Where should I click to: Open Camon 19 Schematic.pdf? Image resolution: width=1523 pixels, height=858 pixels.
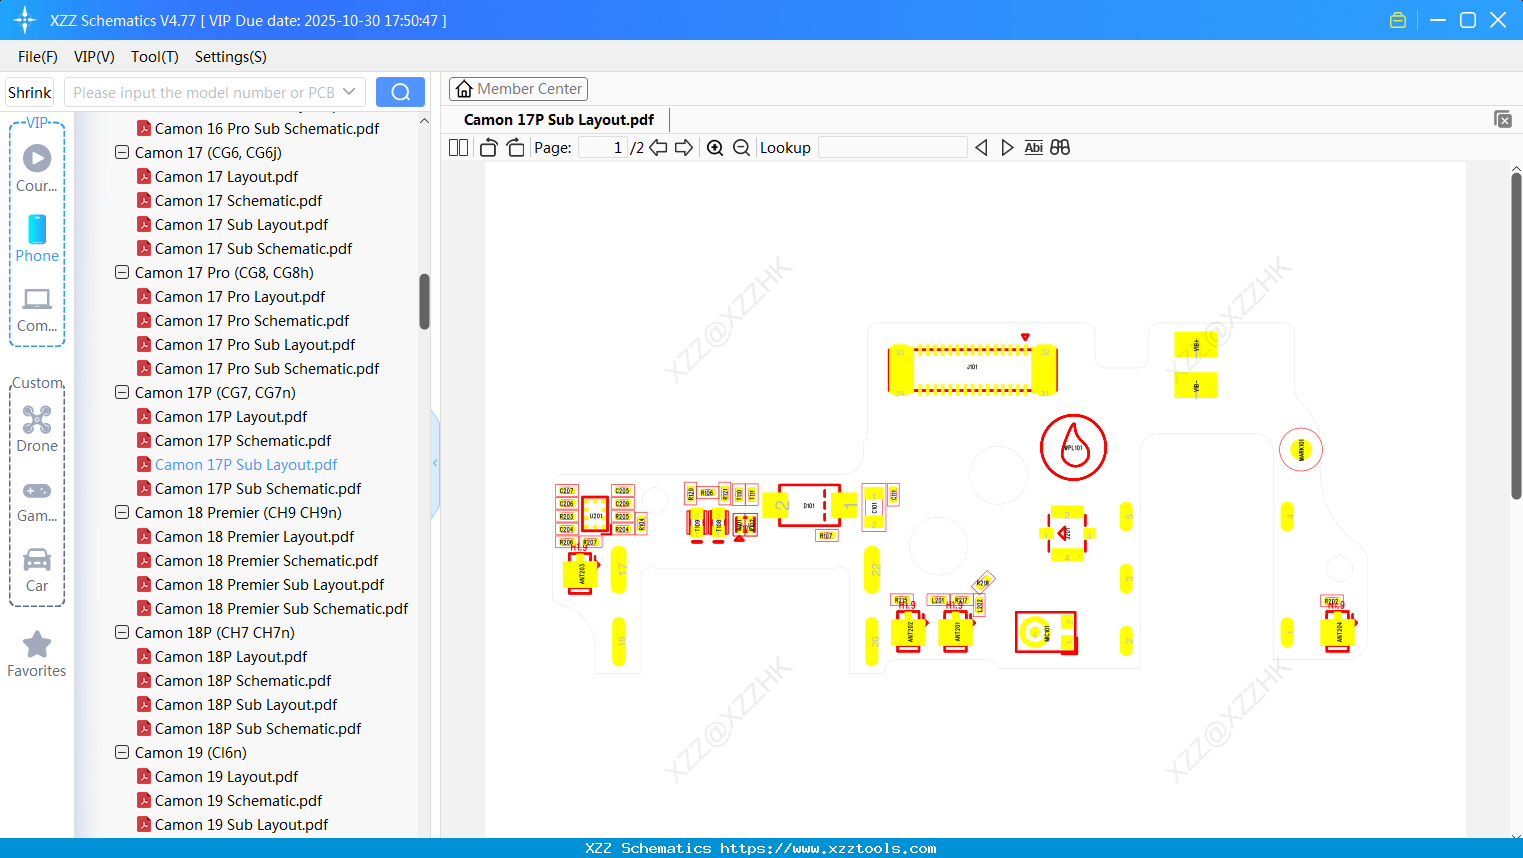tap(238, 800)
